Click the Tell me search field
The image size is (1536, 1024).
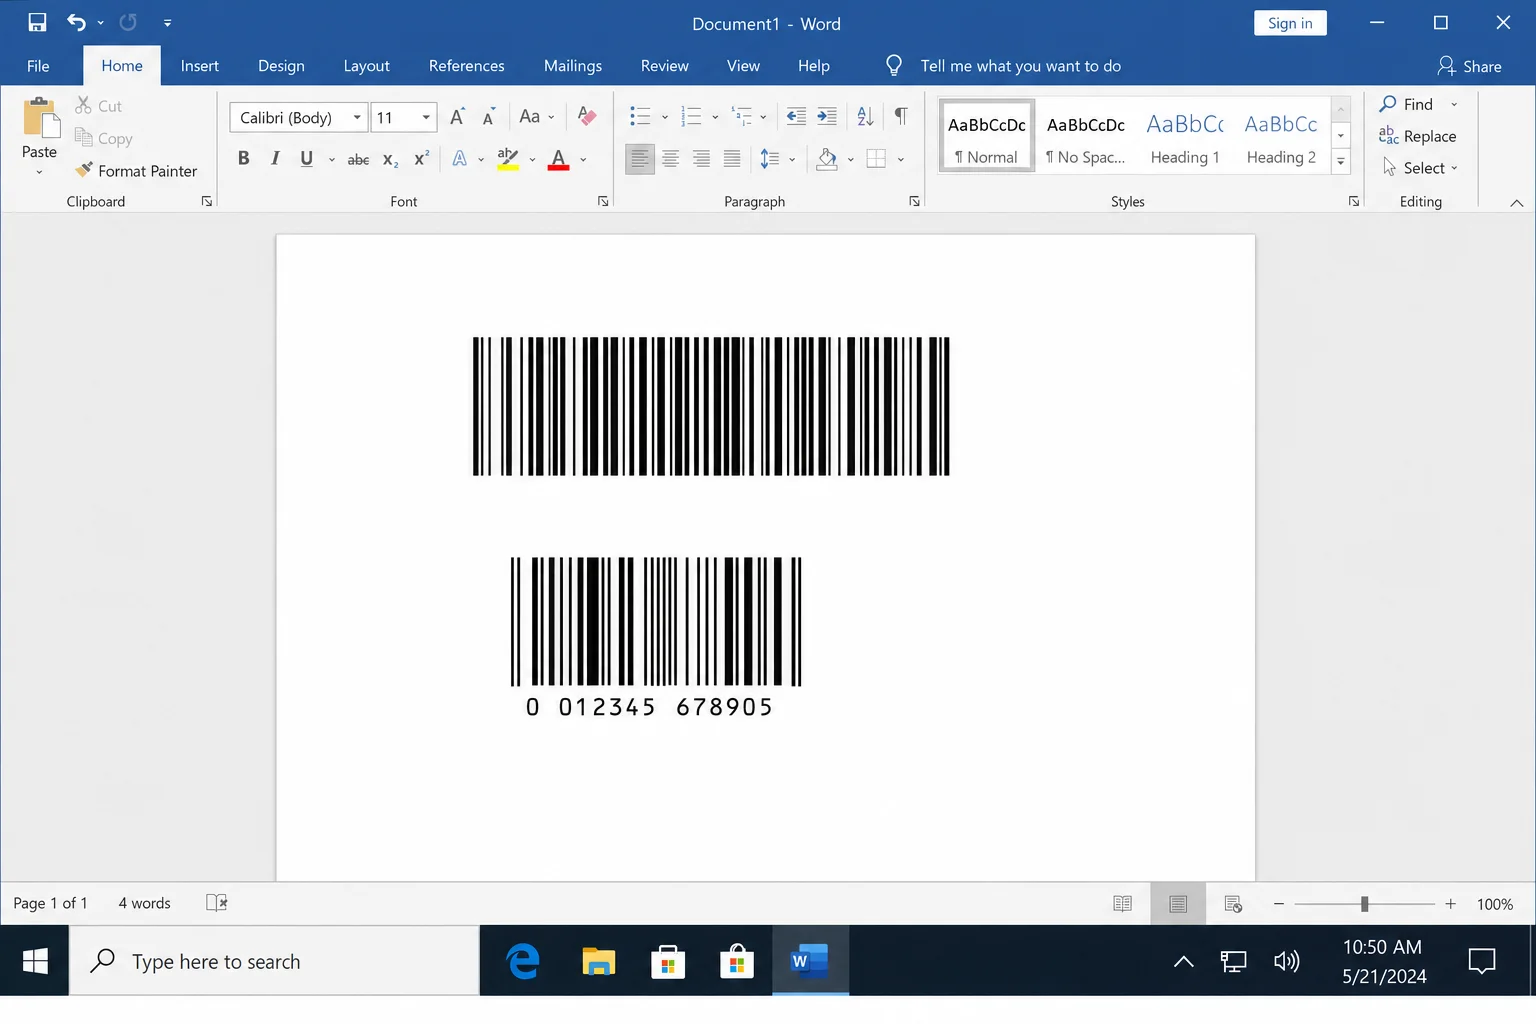(1020, 66)
